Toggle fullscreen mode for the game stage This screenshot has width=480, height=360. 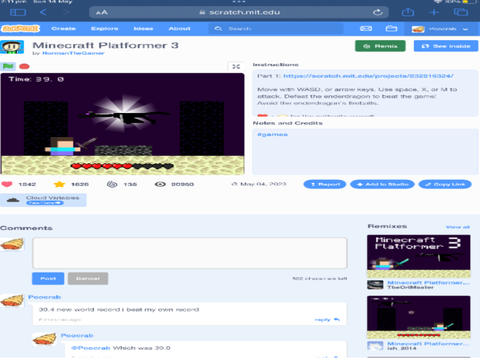click(236, 66)
